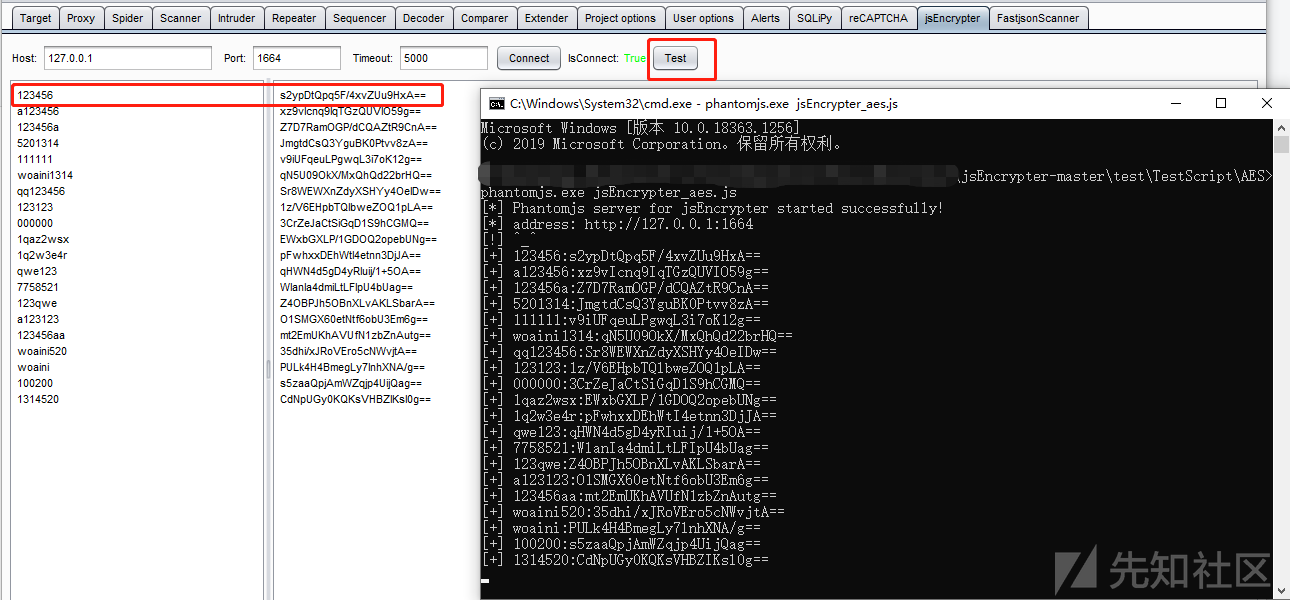Click scroll-up arrow in cmd window
1290x600 pixels.
tap(1281, 128)
